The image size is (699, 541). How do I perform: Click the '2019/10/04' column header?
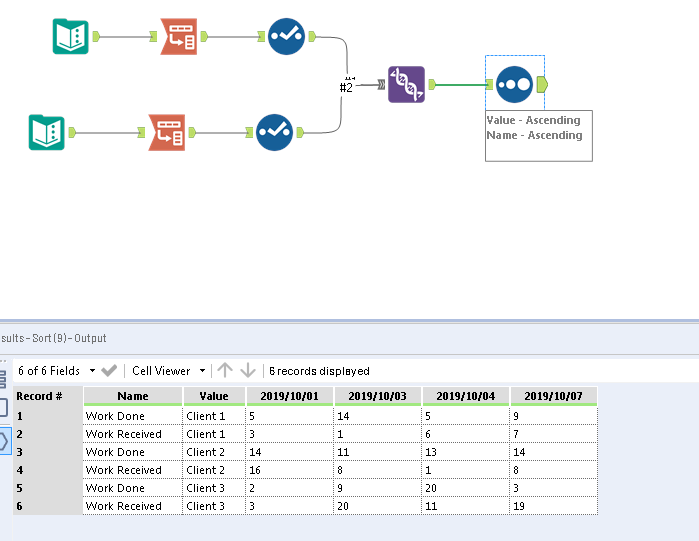click(x=465, y=396)
